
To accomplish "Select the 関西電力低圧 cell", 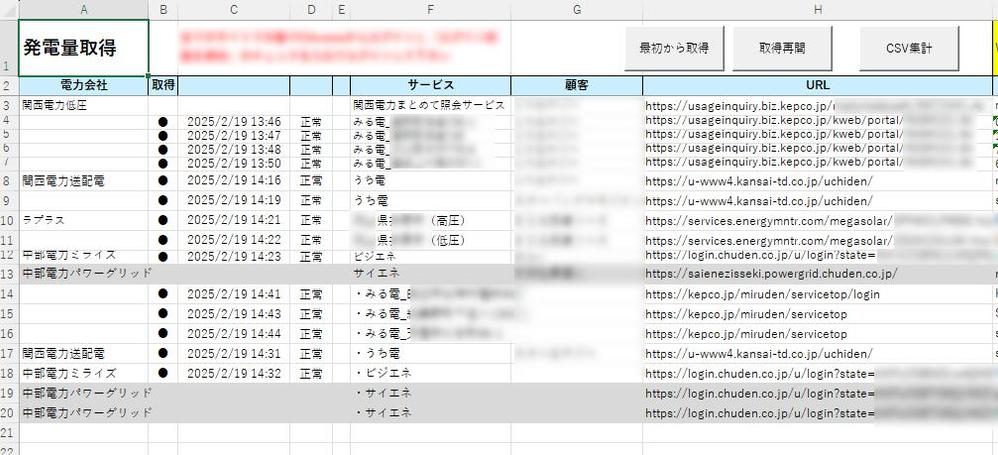I will [x=84, y=105].
